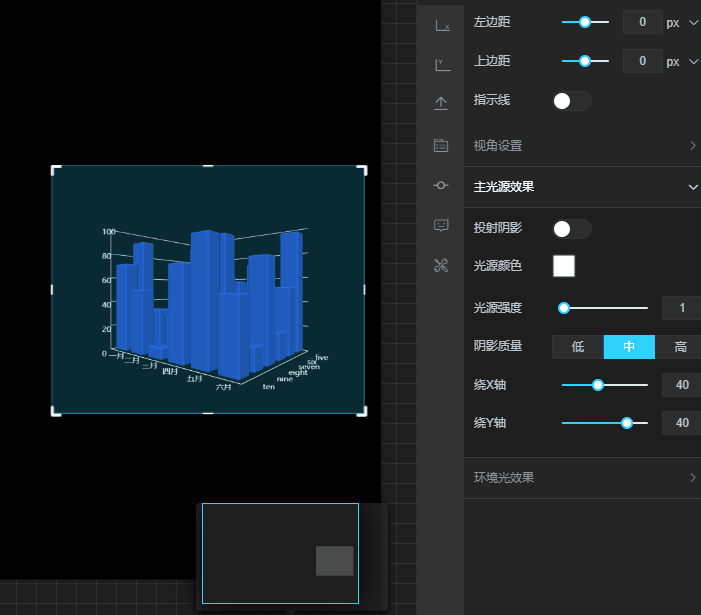Image resolution: width=701 pixels, height=615 pixels.
Task: Open the X-axis settings icon
Action: tap(442, 25)
